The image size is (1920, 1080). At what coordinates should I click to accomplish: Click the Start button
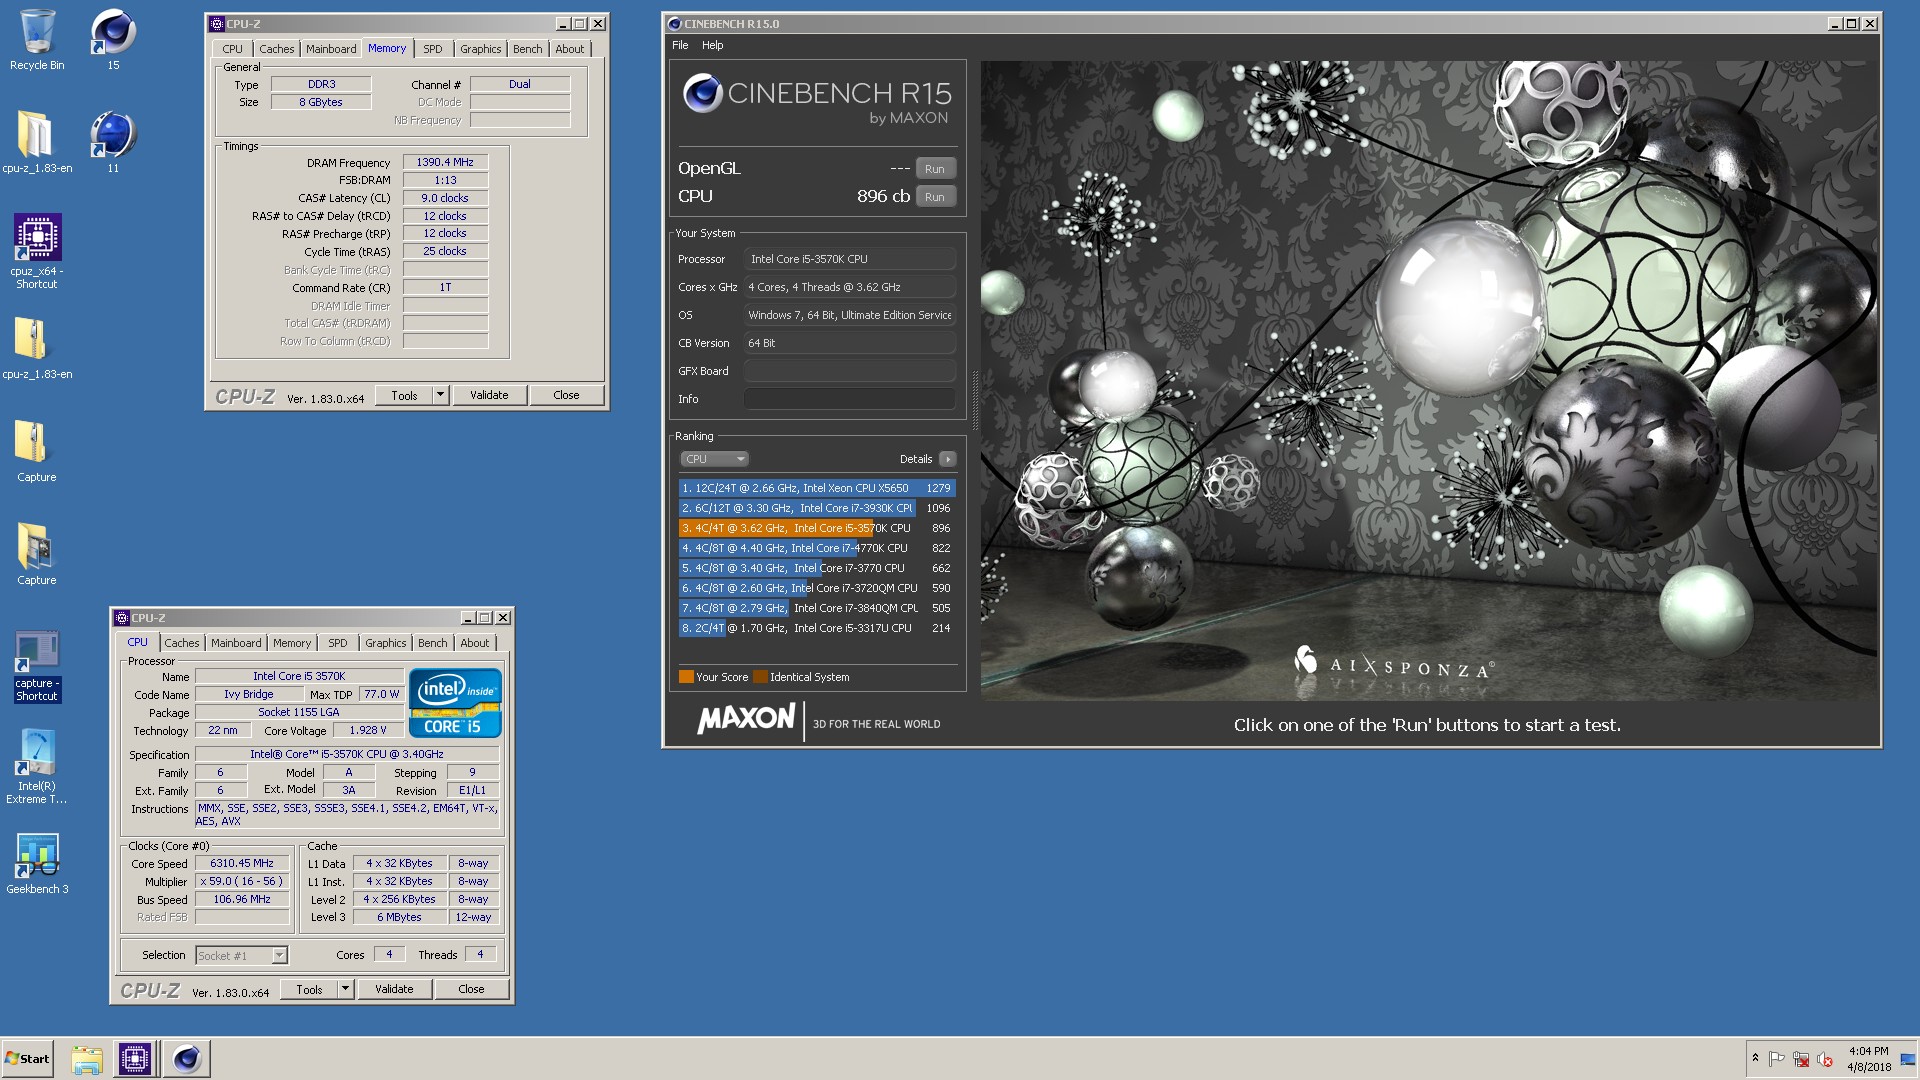pos(27,1059)
